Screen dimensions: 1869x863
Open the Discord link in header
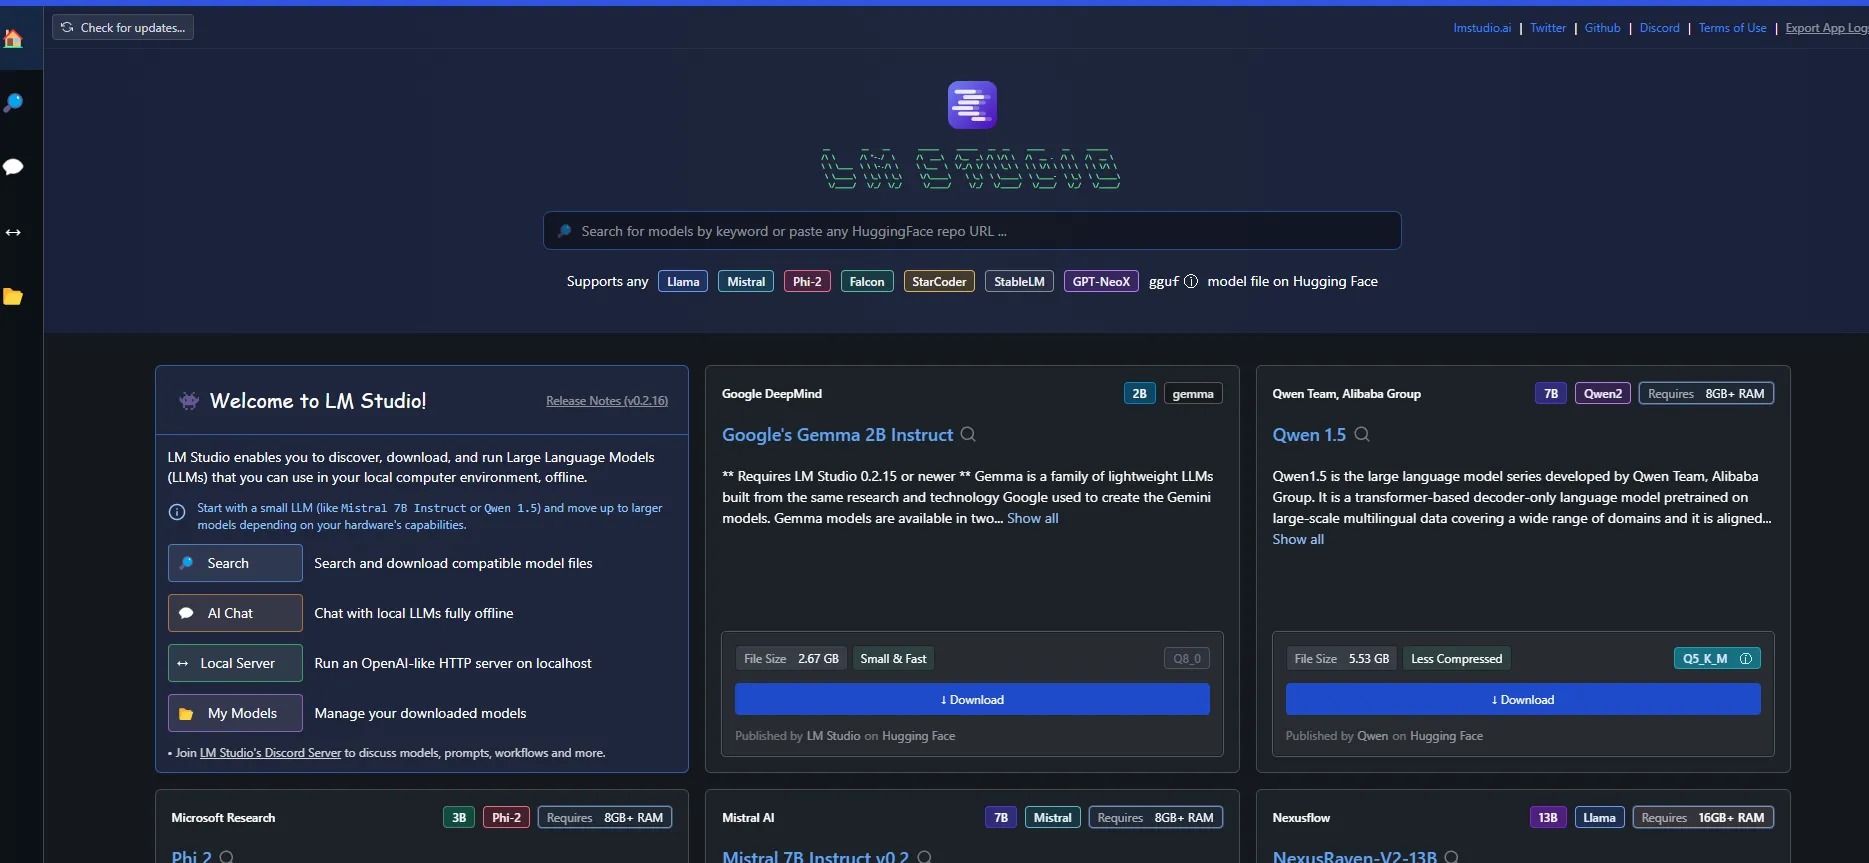pyautogui.click(x=1659, y=28)
